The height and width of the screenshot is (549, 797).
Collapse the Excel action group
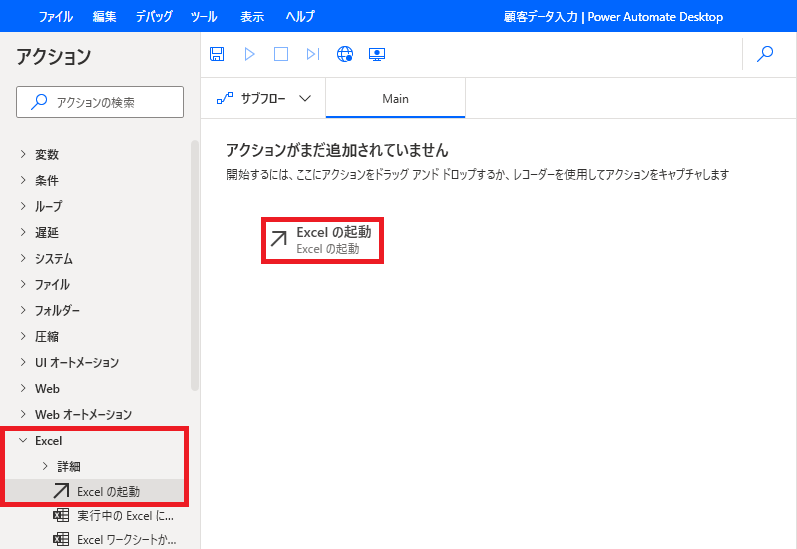[23, 440]
